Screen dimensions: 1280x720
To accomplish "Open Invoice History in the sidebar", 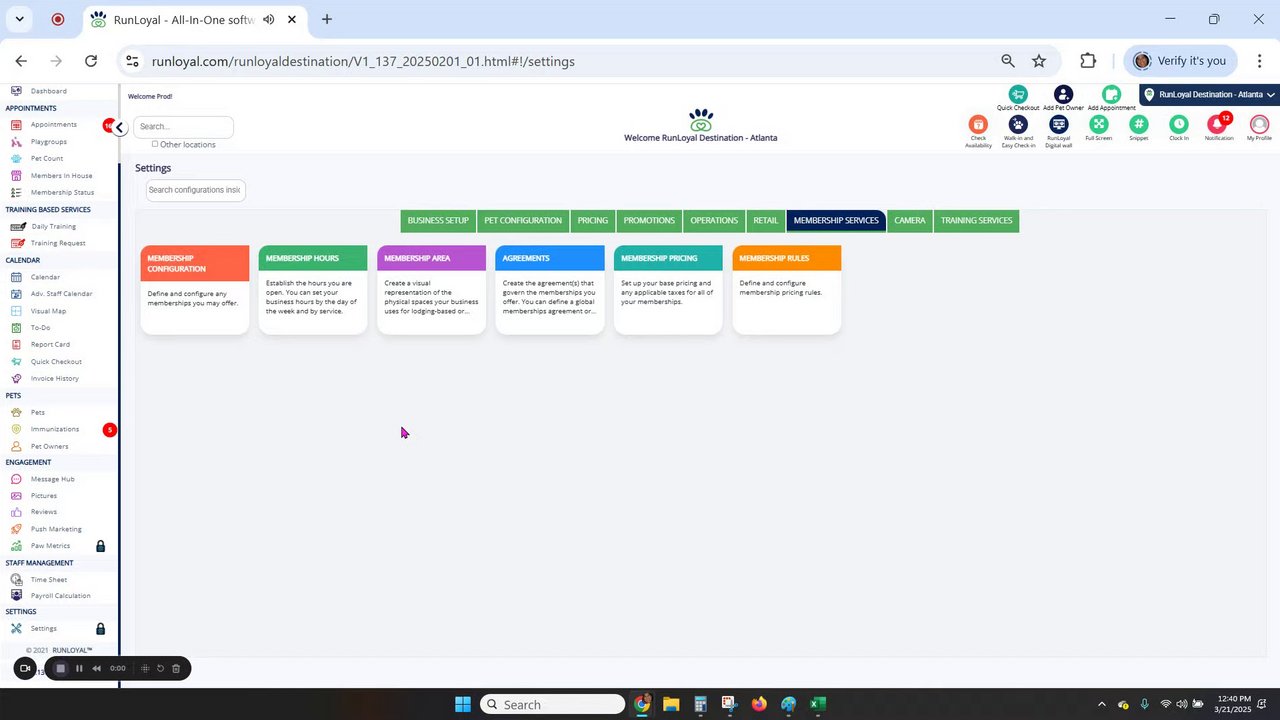I will [x=54, y=379].
